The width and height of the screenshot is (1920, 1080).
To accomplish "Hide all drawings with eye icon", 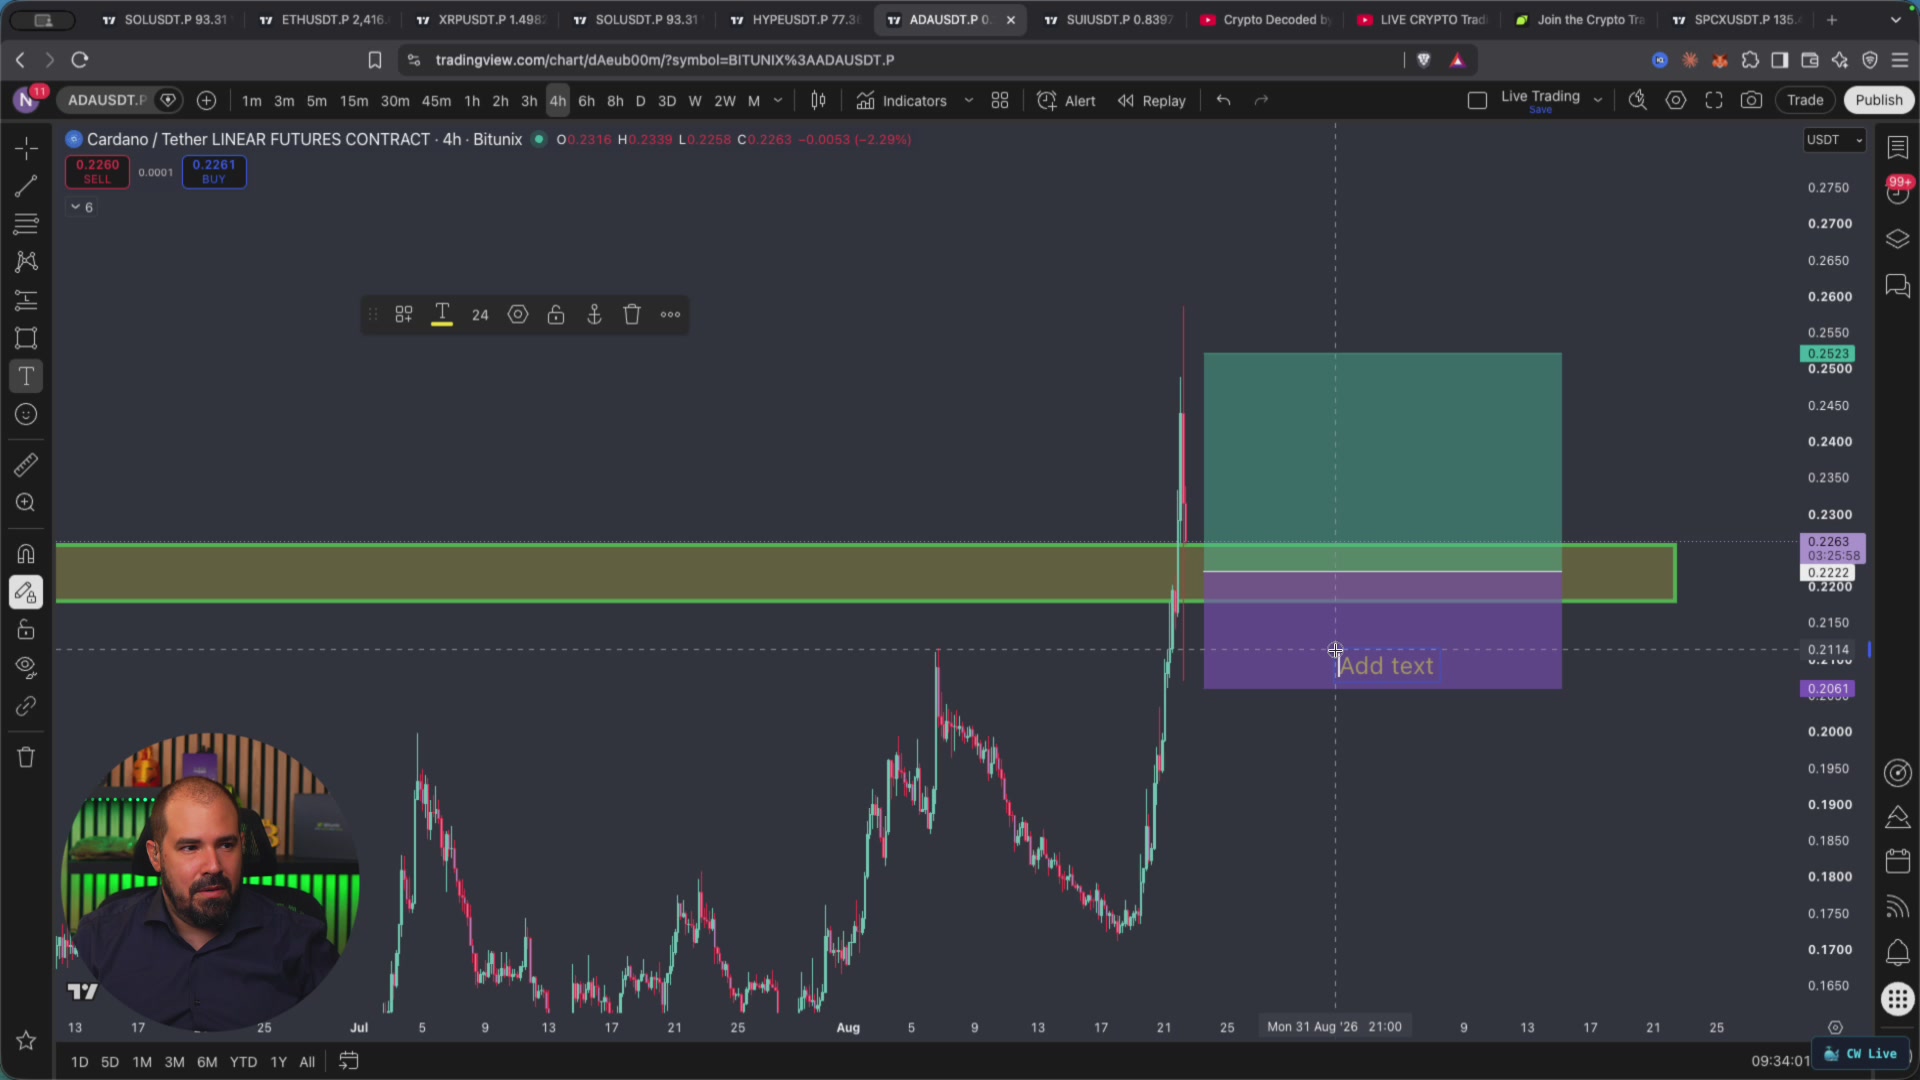I will pyautogui.click(x=26, y=668).
